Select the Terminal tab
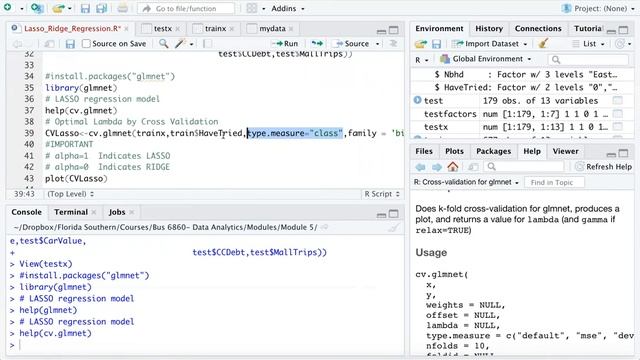This screenshot has height=360, width=640. click(x=71, y=212)
